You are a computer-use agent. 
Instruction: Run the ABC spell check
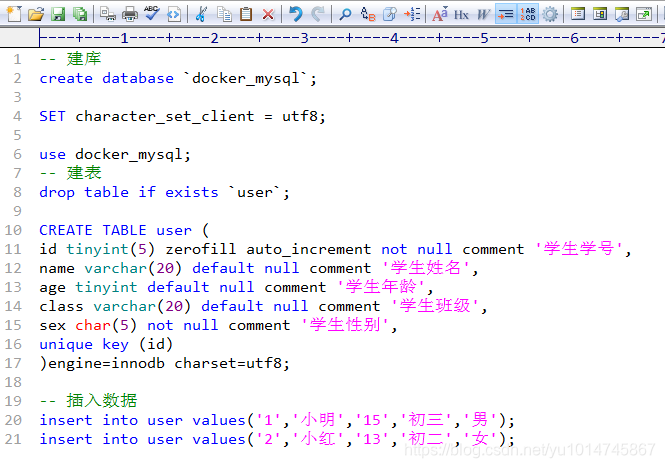pos(151,14)
